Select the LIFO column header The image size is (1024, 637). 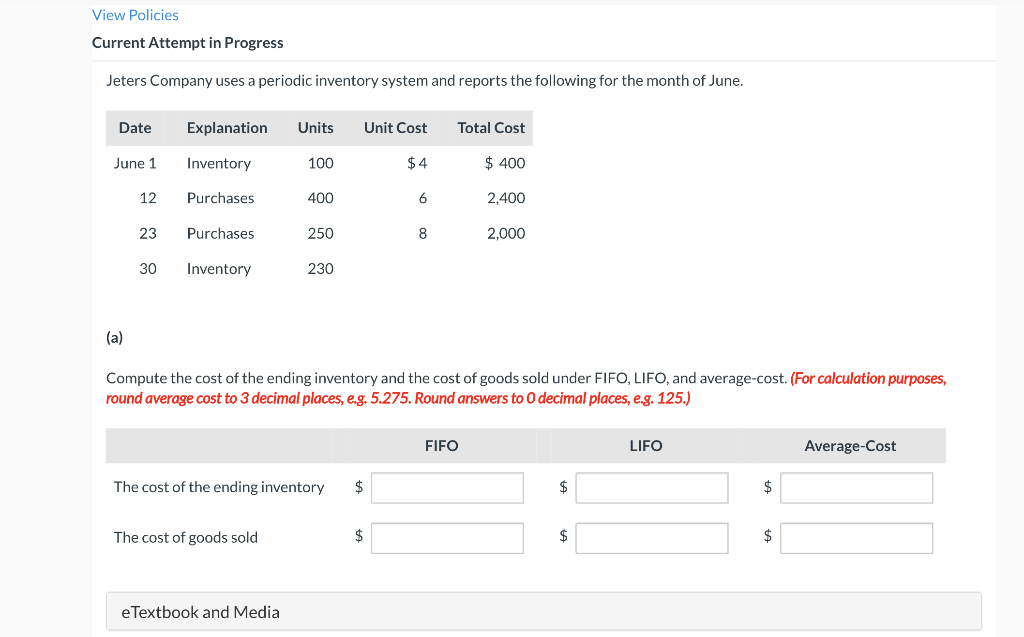[646, 445]
